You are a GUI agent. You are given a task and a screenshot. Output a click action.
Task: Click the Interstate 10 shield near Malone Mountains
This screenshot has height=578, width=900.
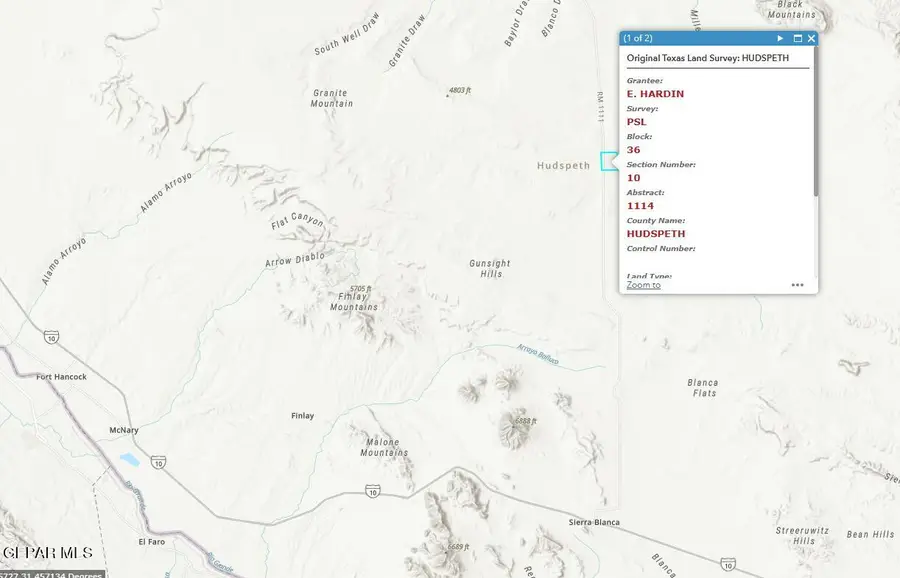[x=371, y=491]
